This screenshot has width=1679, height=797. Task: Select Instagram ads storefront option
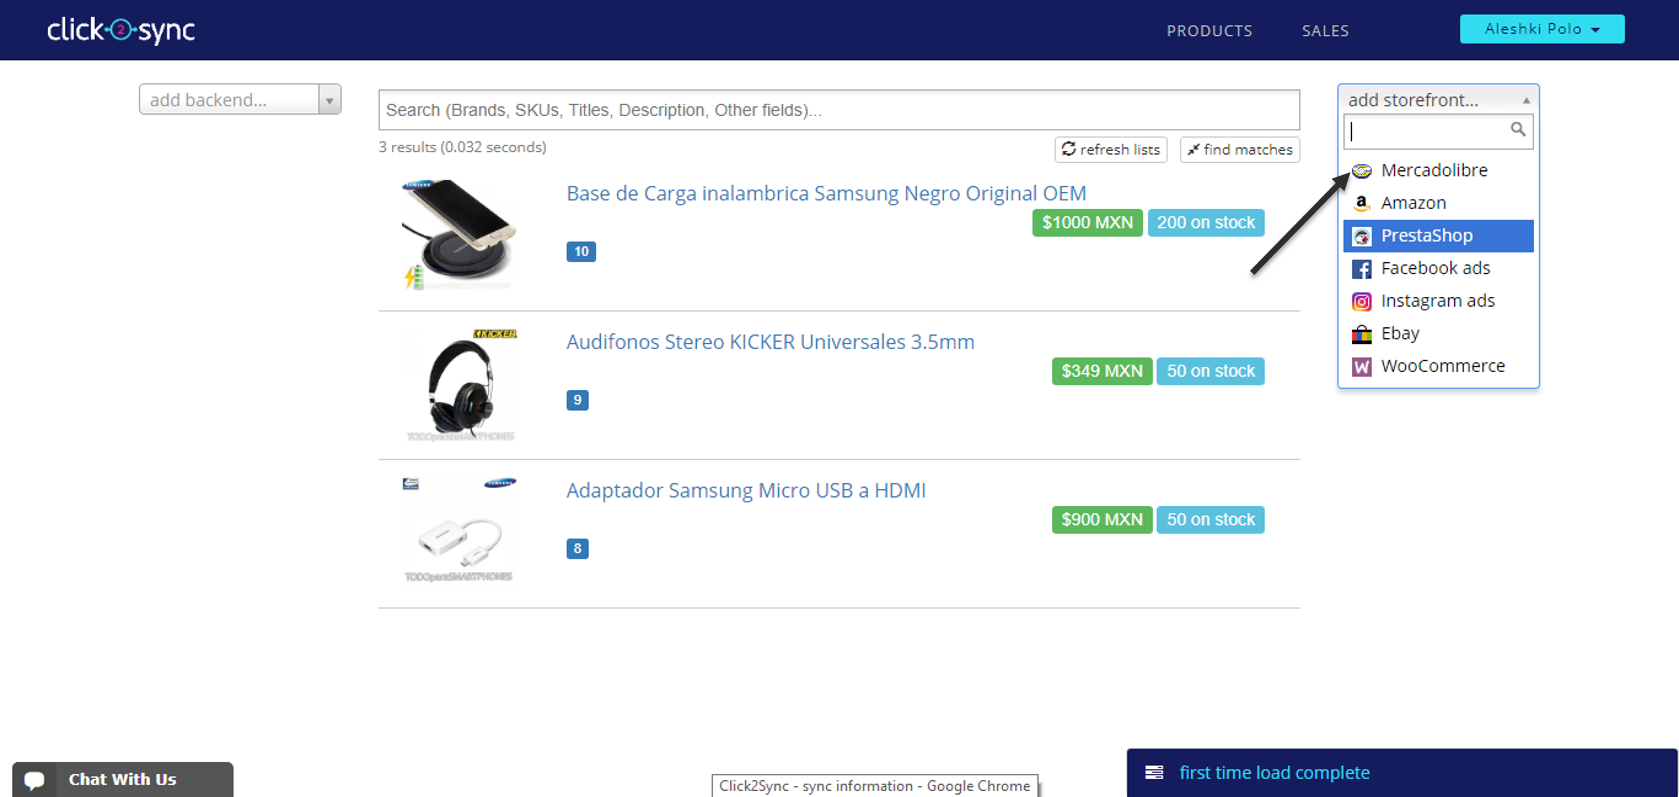pyautogui.click(x=1438, y=301)
